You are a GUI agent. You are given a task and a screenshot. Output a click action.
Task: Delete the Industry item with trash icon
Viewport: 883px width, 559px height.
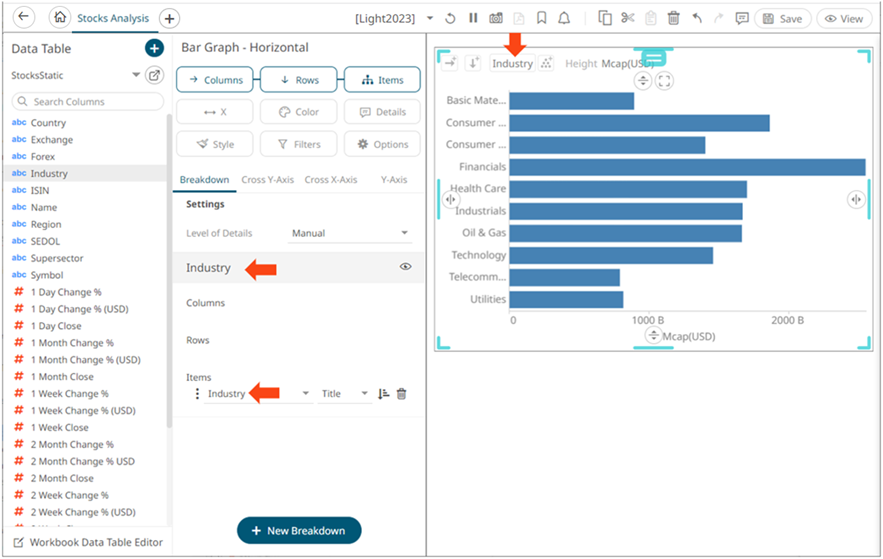click(x=402, y=394)
